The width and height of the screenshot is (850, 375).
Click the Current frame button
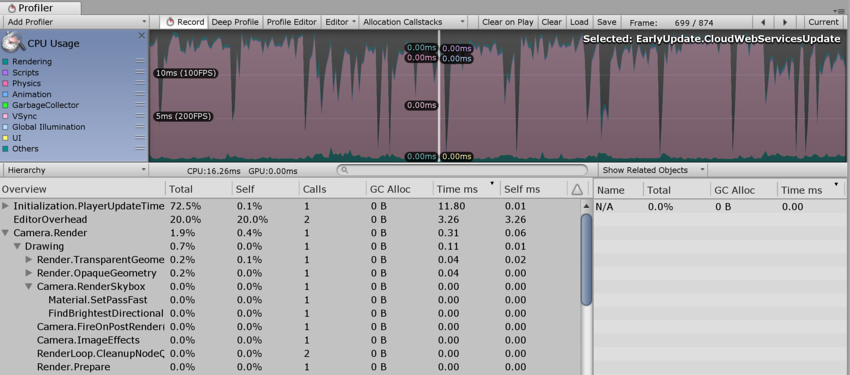click(x=823, y=22)
